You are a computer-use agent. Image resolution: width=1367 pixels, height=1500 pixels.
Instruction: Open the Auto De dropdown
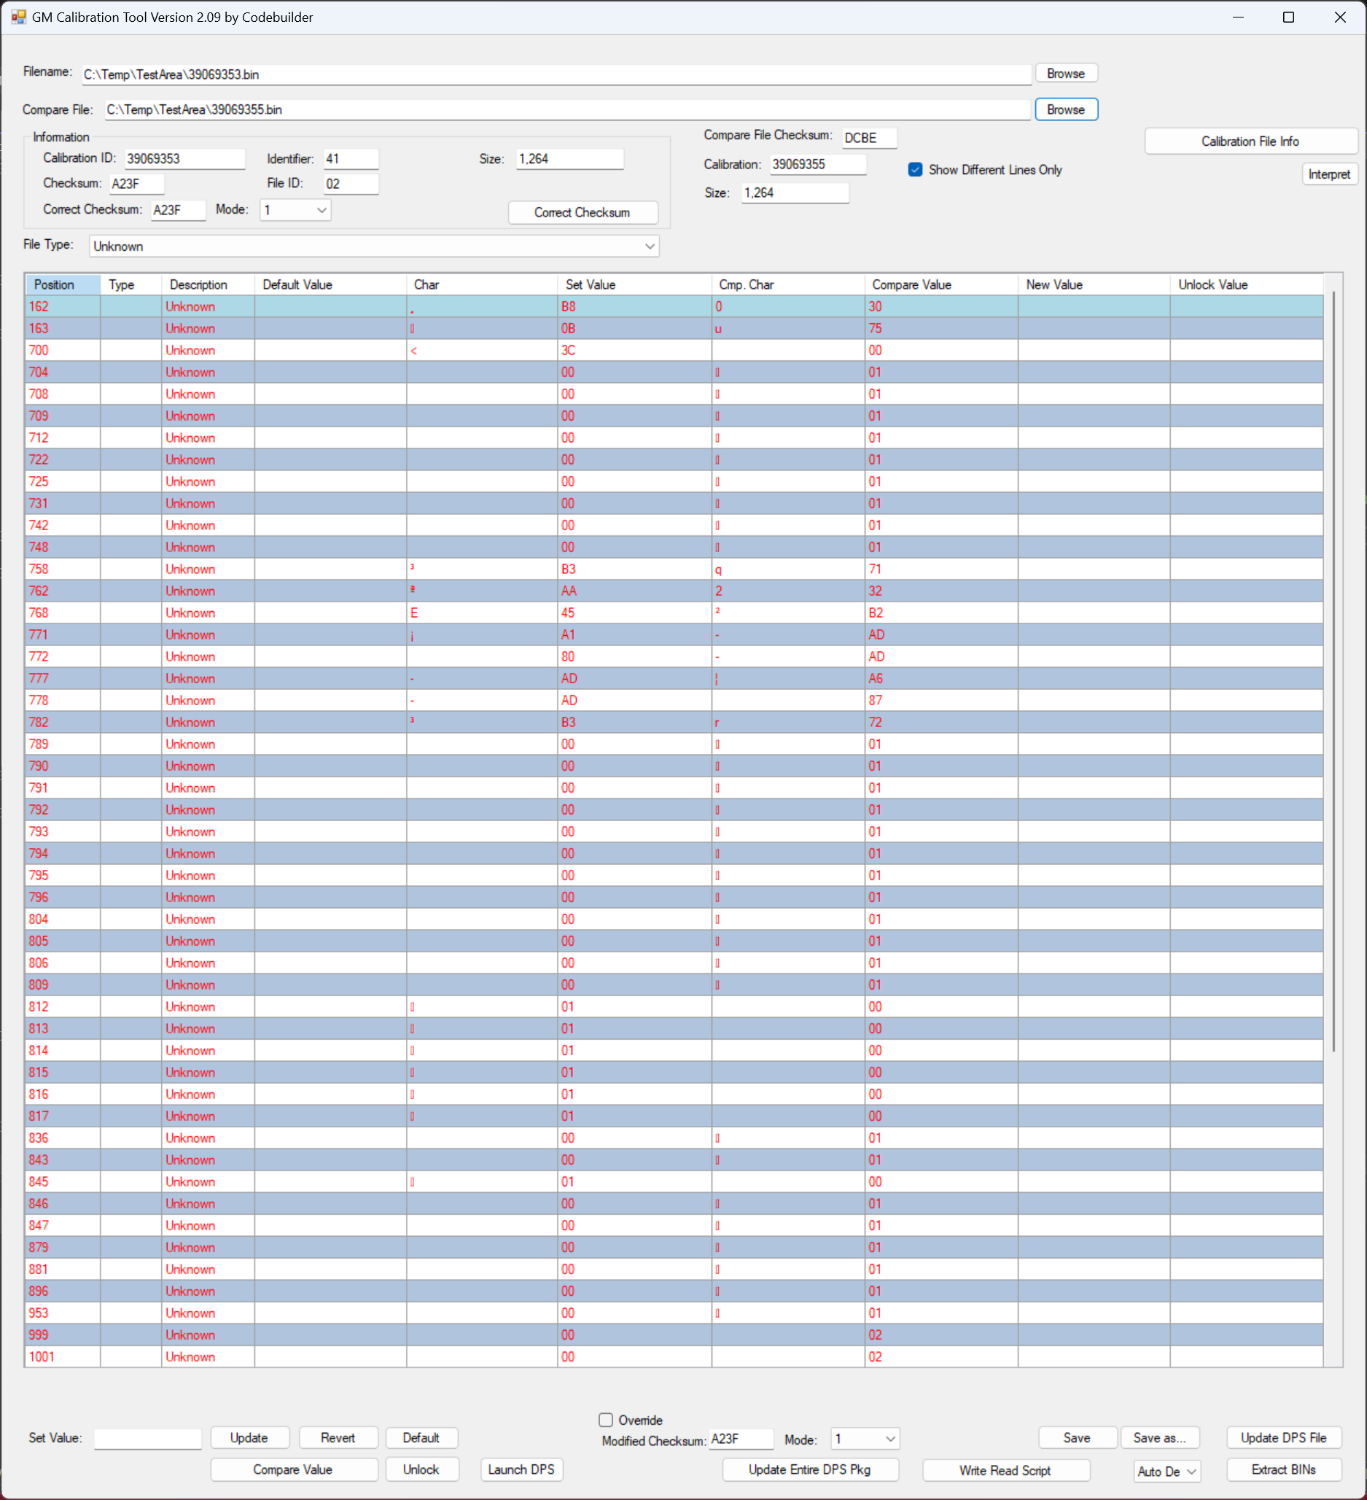pos(1167,1471)
